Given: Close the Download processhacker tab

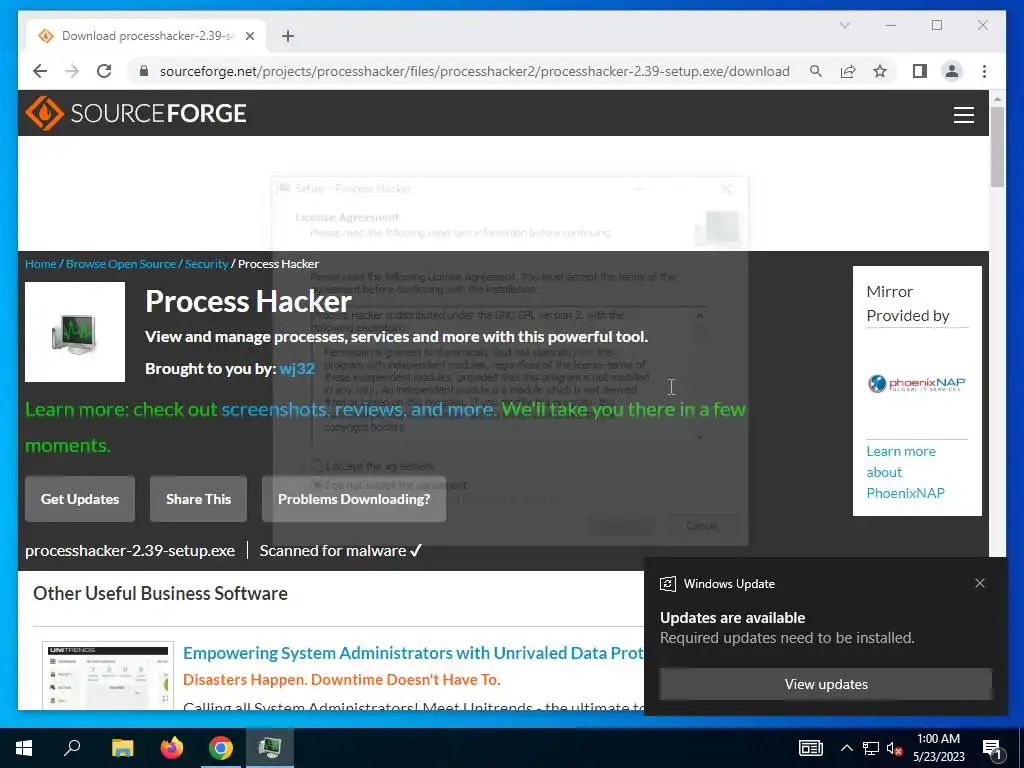Looking at the screenshot, I should pyautogui.click(x=249, y=36).
